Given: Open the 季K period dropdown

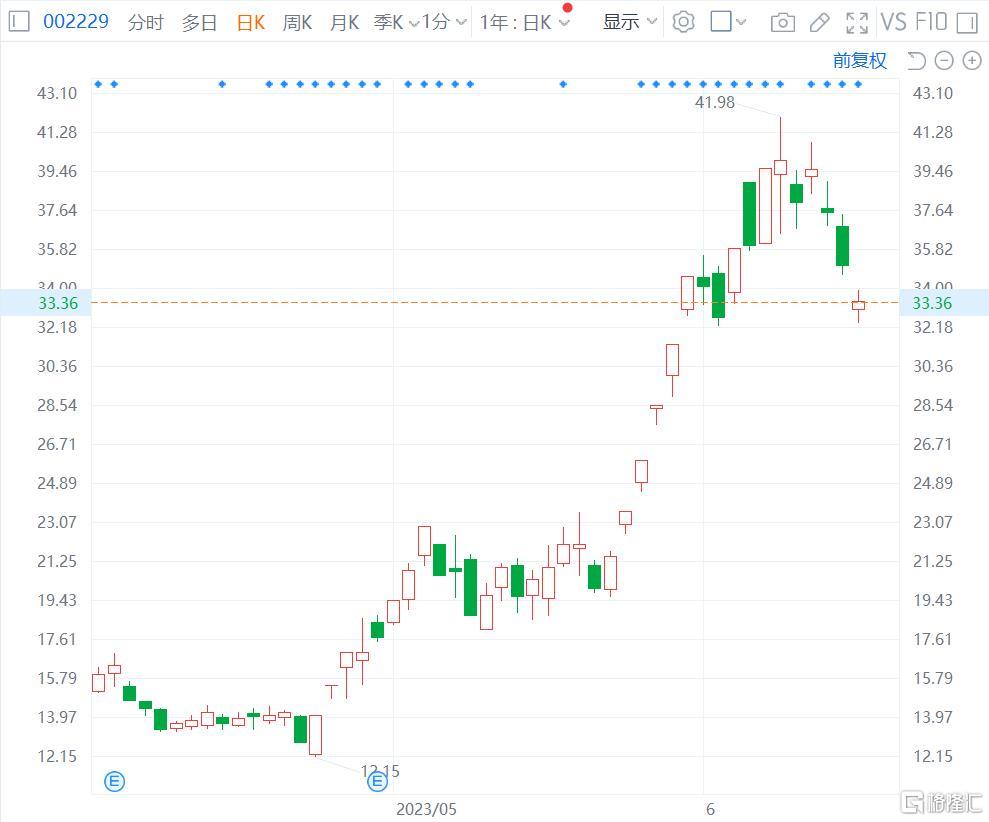Looking at the screenshot, I should coord(395,23).
